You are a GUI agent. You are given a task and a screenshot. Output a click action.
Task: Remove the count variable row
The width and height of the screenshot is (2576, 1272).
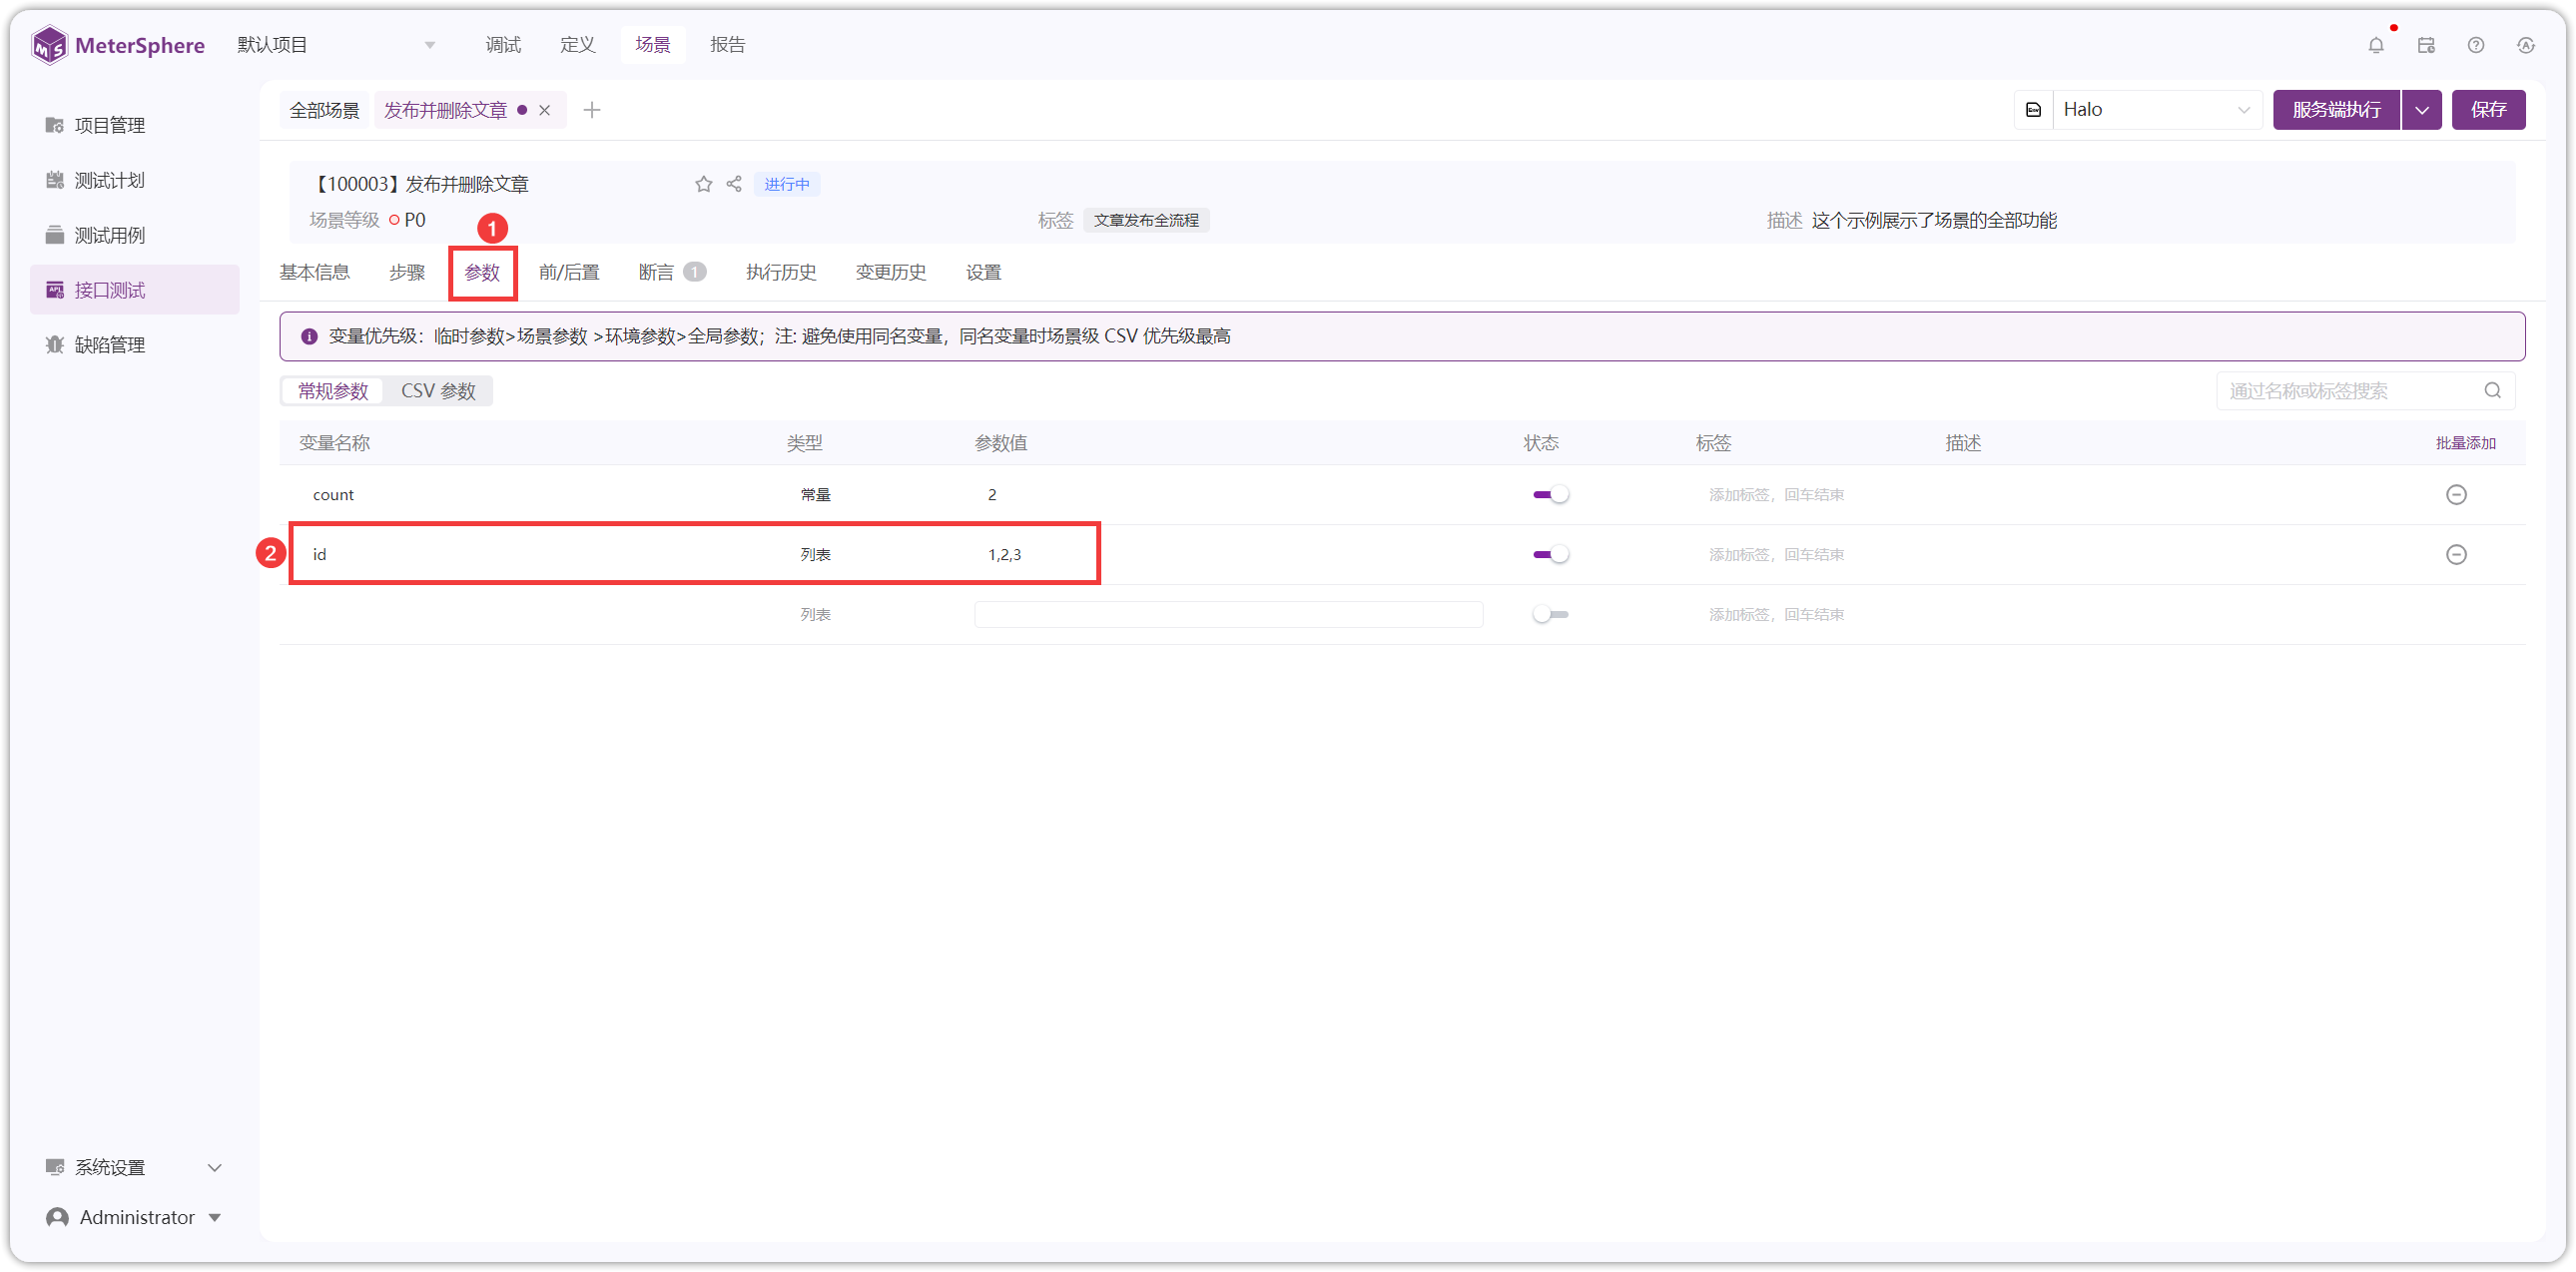click(x=2455, y=495)
